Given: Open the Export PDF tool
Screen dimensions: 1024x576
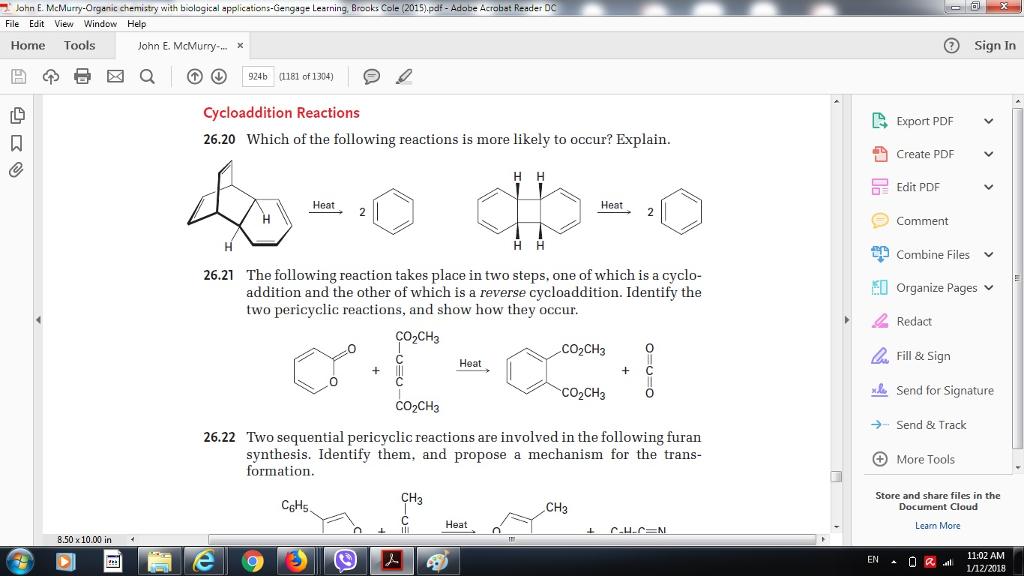Looking at the screenshot, I should [x=924, y=121].
